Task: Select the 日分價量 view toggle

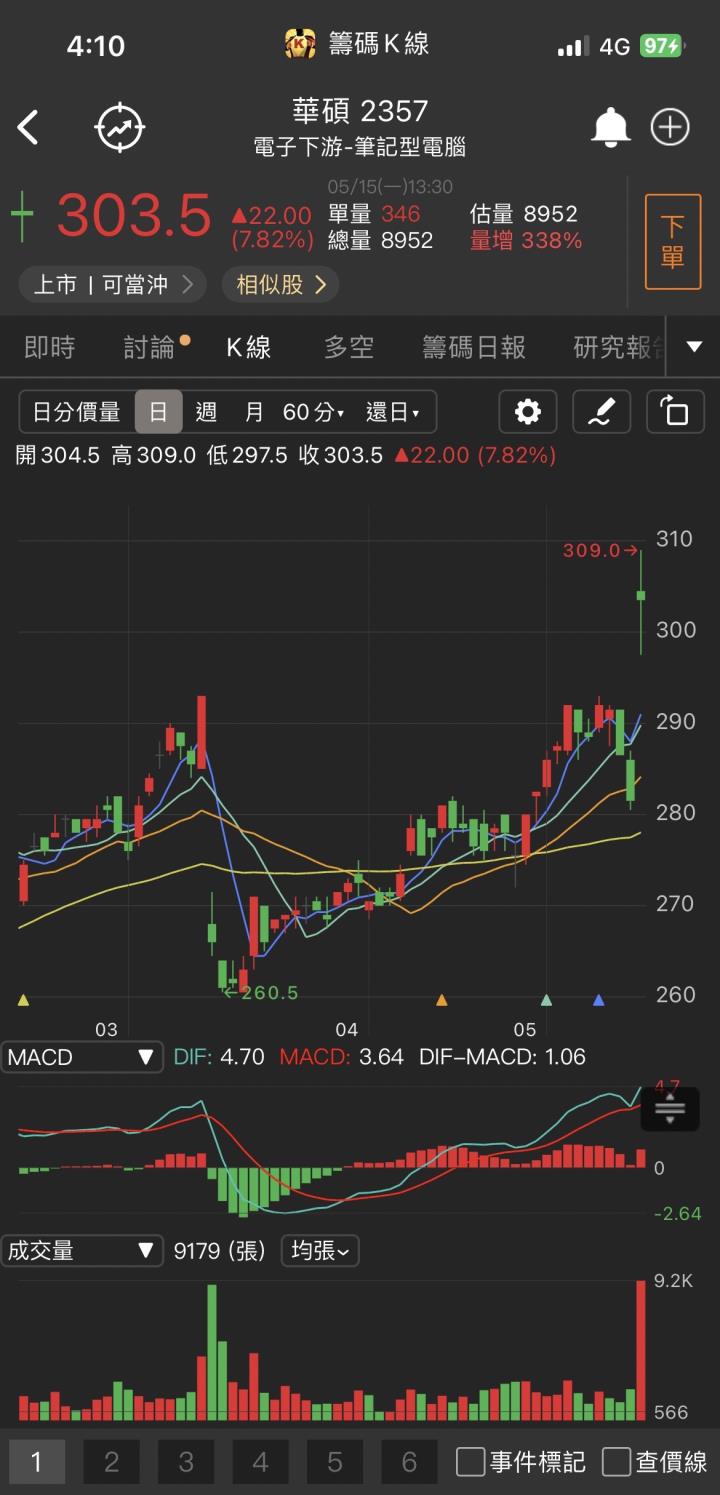Action: tap(77, 412)
